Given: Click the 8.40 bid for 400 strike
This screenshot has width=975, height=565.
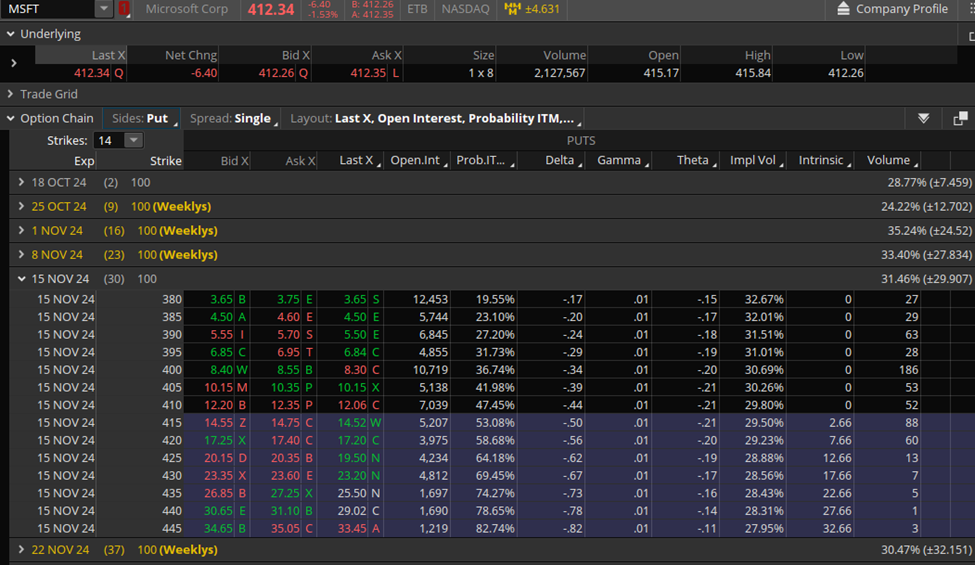Looking at the screenshot, I should tap(220, 370).
